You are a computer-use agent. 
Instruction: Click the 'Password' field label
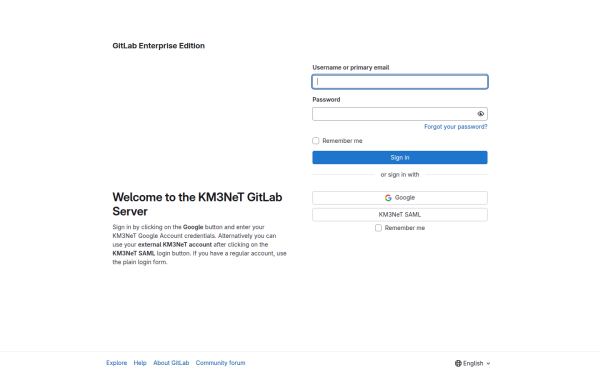[x=326, y=99]
